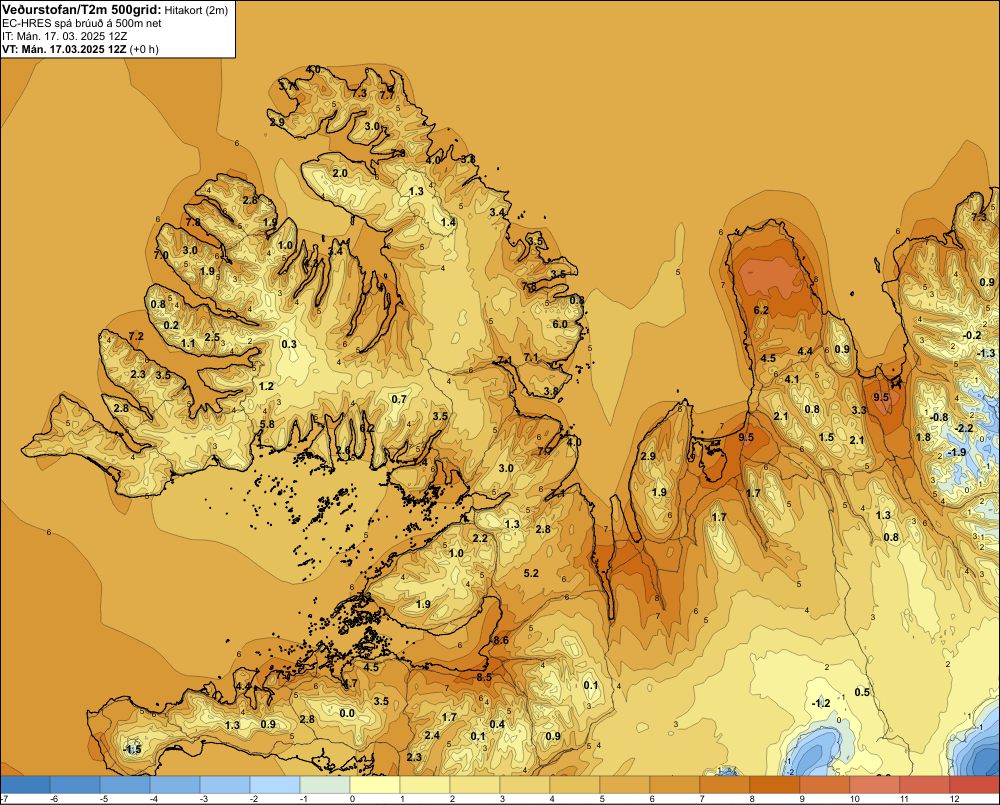Click the "-2.2" temperature value
1000x805 pixels.
(964, 427)
